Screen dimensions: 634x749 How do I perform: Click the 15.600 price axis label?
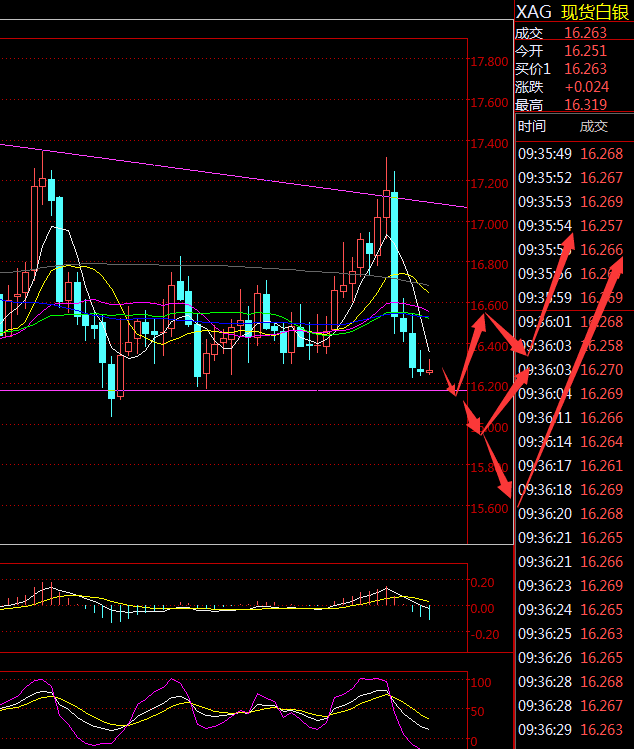(487, 509)
